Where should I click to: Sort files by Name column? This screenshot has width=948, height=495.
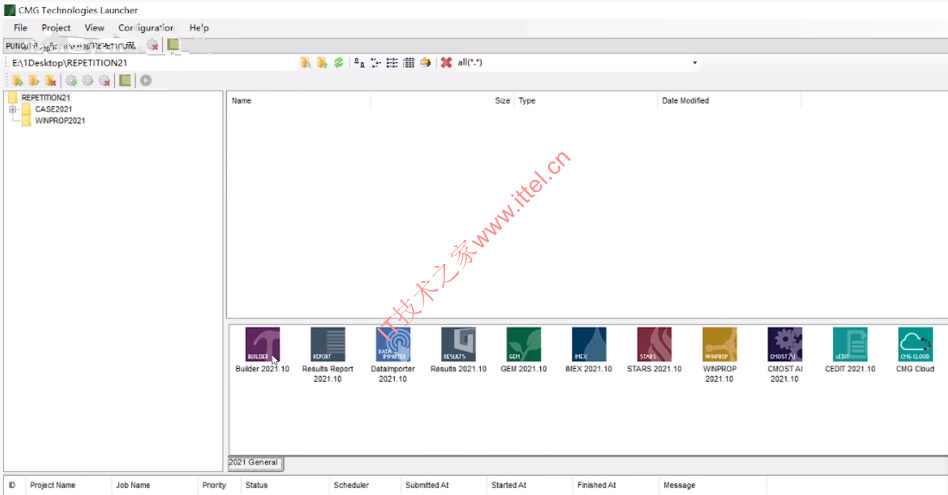click(x=299, y=101)
